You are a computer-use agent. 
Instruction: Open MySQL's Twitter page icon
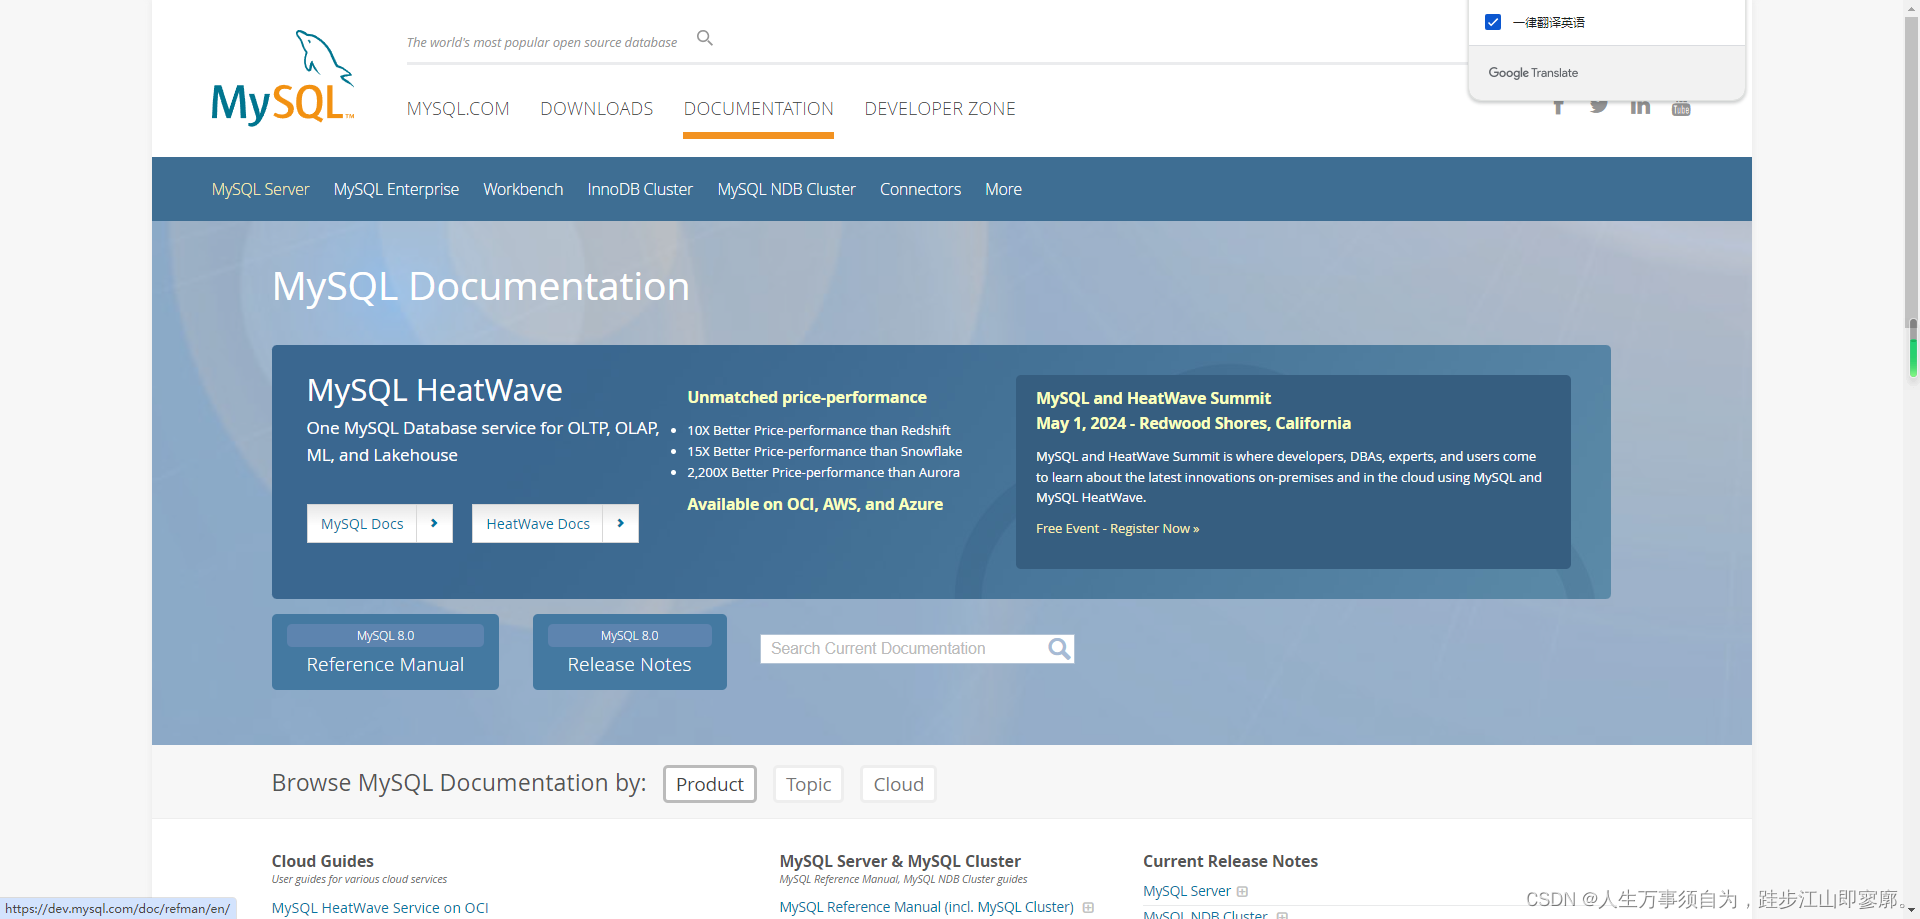coord(1599,106)
